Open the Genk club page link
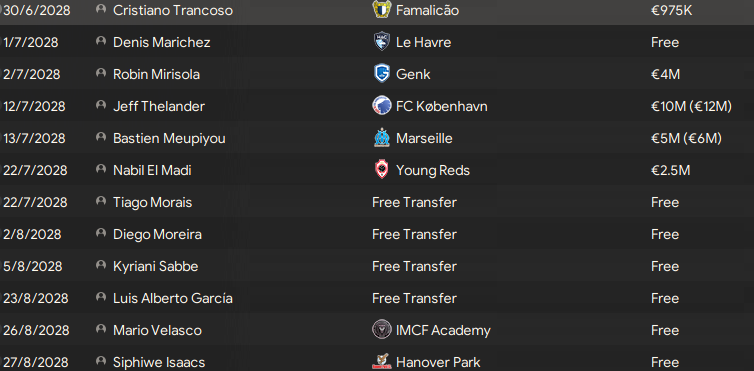This screenshot has width=754, height=371. tap(413, 74)
